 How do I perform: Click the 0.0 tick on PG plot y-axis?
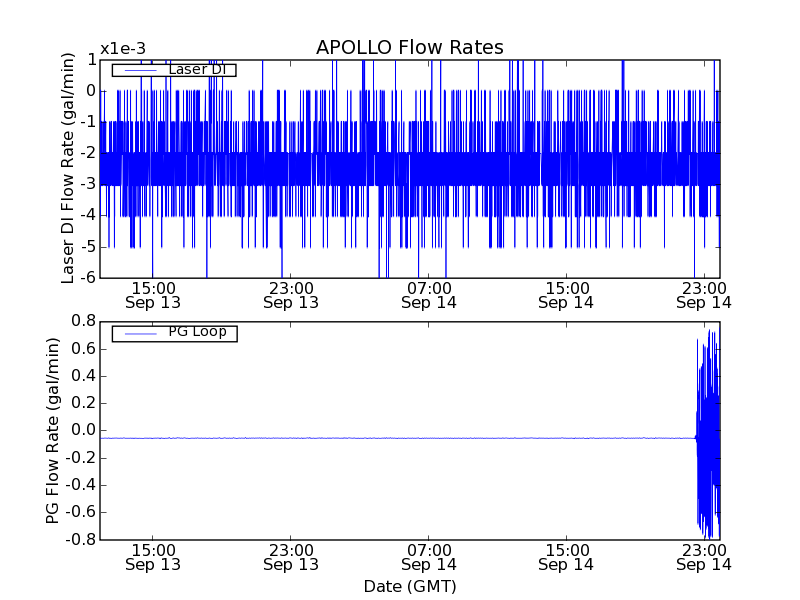pos(83,430)
